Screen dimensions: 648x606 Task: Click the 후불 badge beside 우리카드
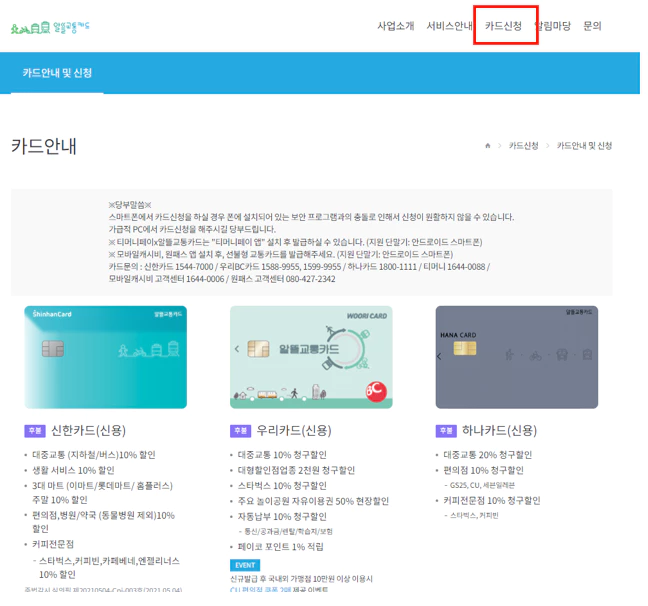pos(241,431)
